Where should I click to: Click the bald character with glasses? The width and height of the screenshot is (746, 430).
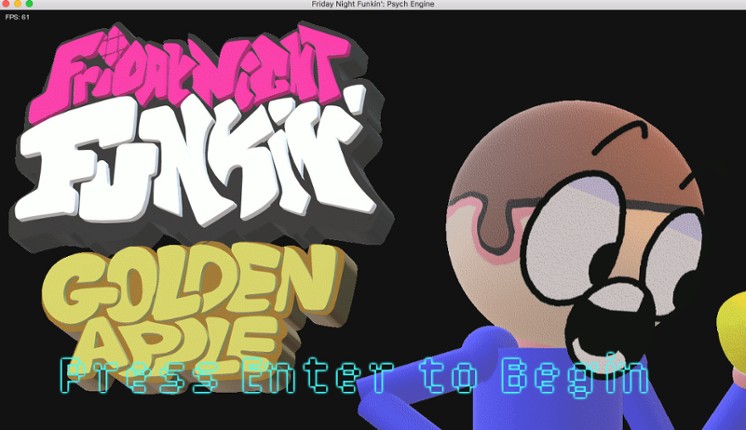[x=552, y=266]
